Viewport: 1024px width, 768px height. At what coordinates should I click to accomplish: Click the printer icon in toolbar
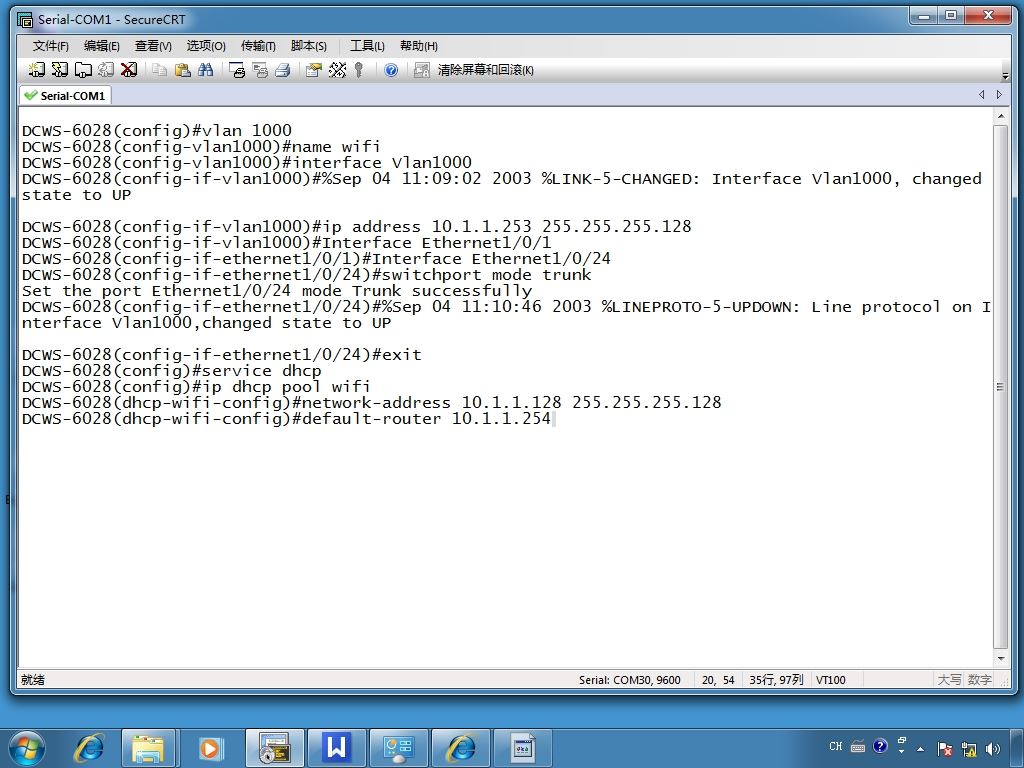[283, 70]
